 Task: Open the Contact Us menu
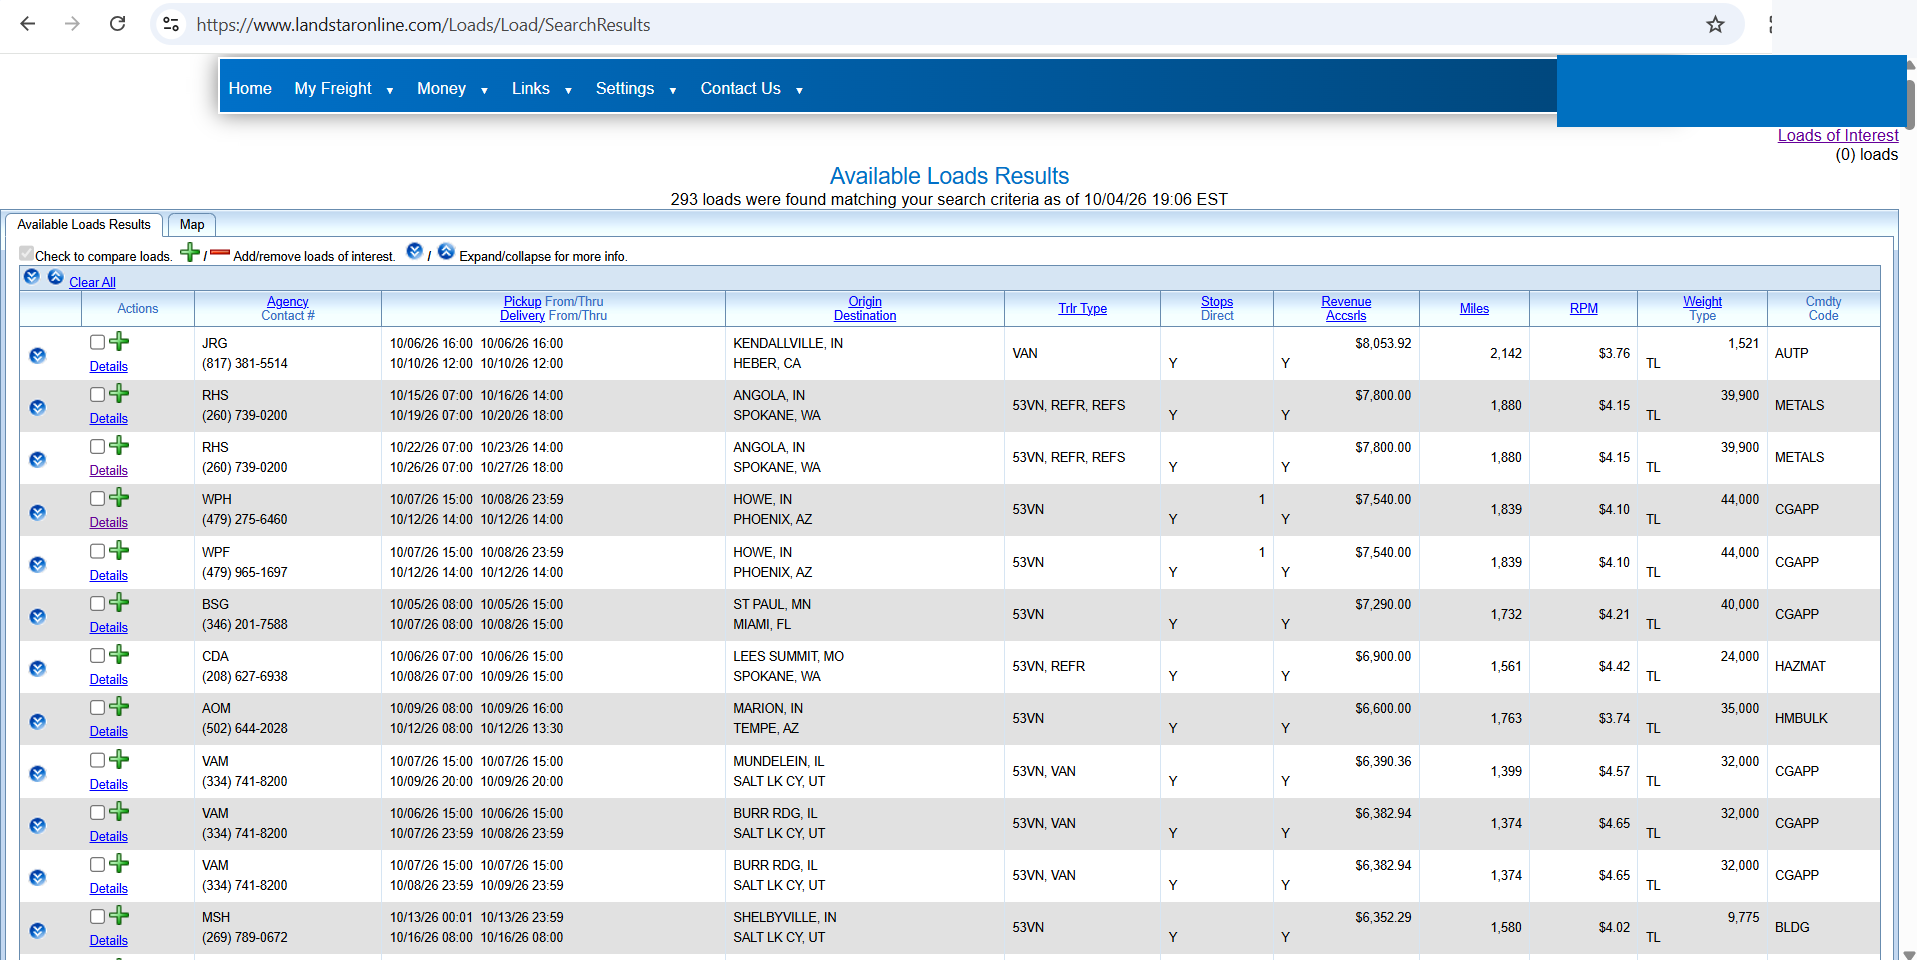(x=751, y=89)
